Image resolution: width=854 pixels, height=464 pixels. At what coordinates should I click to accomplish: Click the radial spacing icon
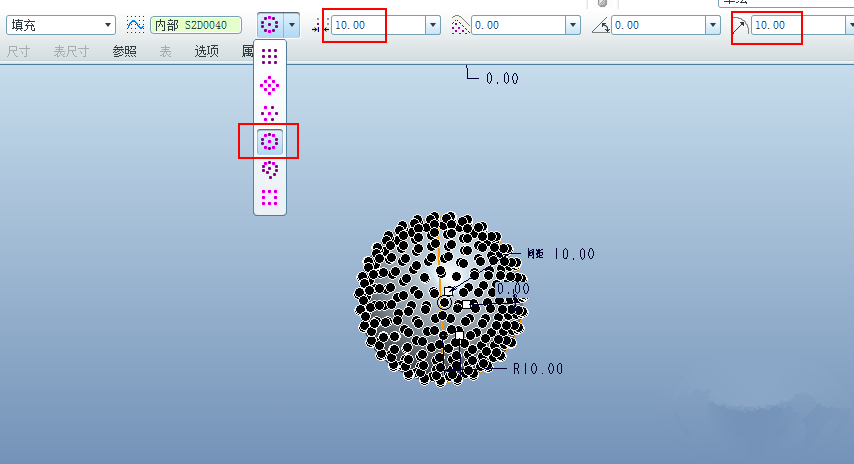[740, 26]
